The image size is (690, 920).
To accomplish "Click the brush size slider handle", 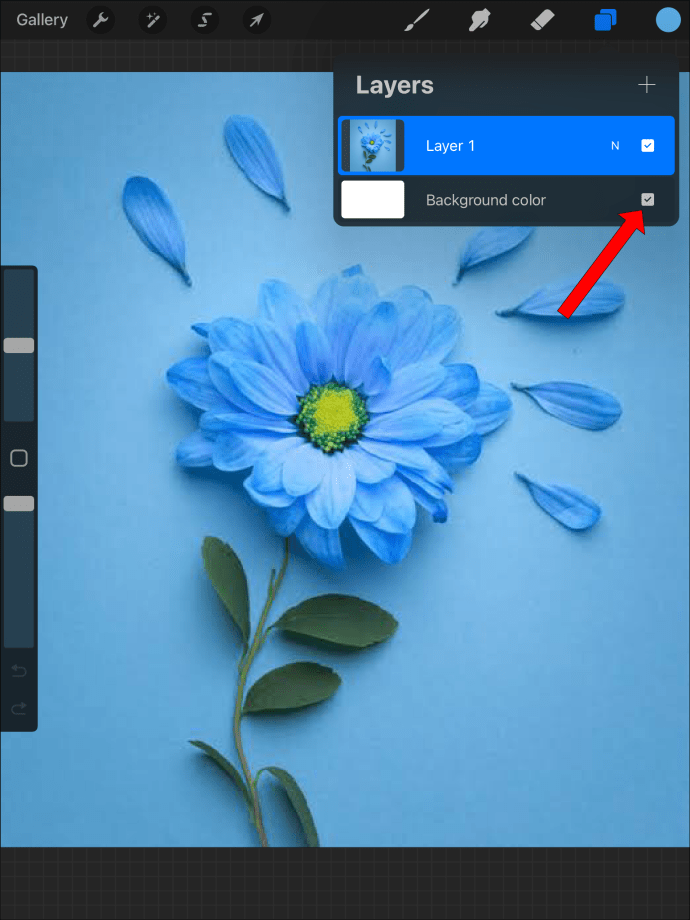I will click(x=19, y=346).
